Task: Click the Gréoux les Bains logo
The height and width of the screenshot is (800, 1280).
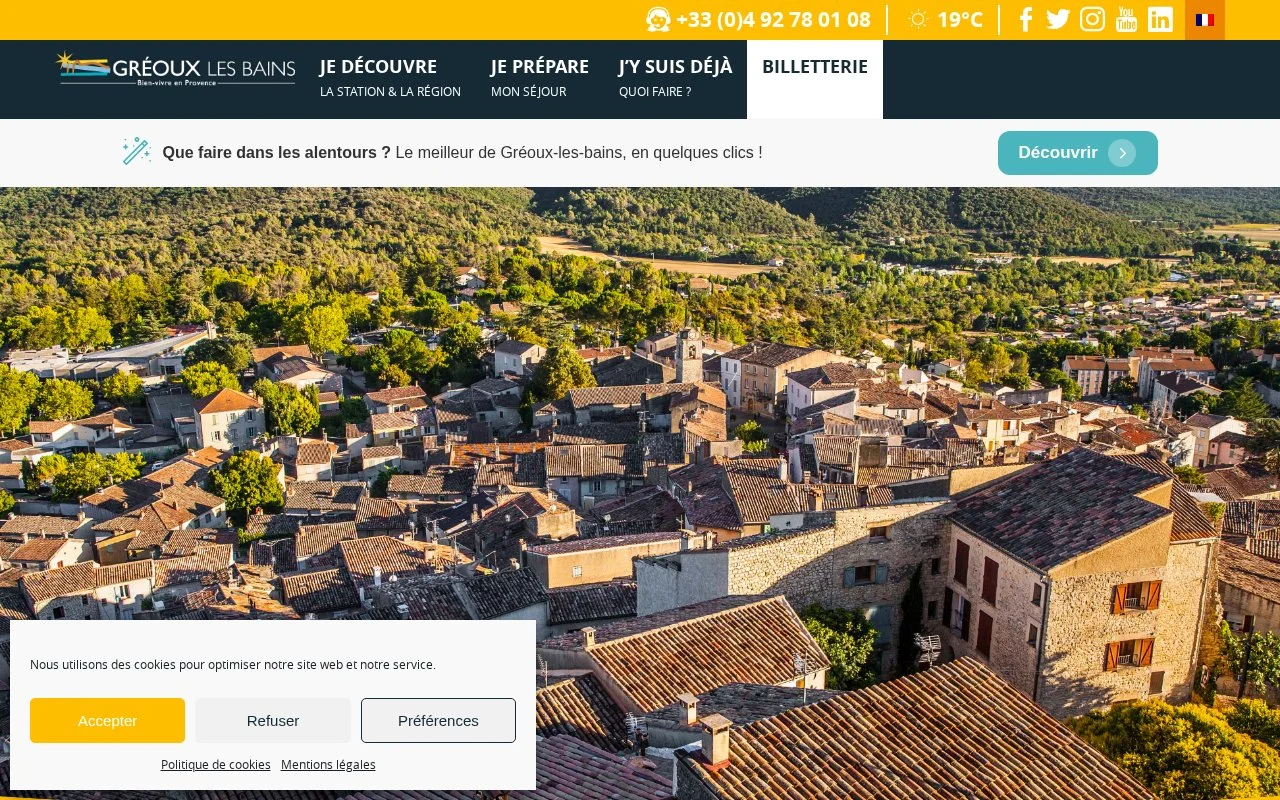Action: [x=176, y=69]
